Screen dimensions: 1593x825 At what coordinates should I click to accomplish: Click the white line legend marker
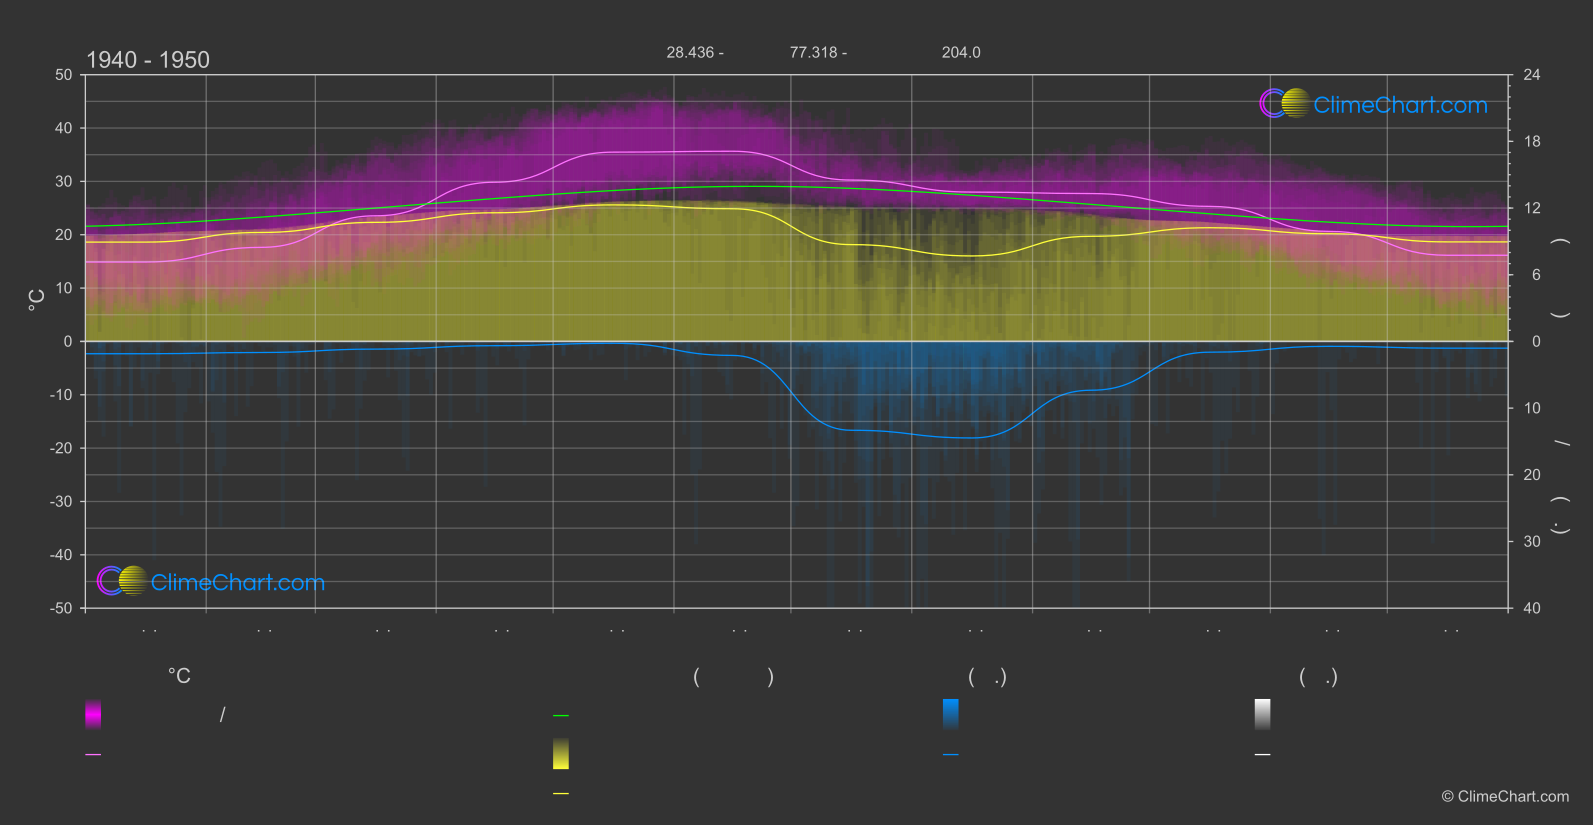[x=1262, y=755]
